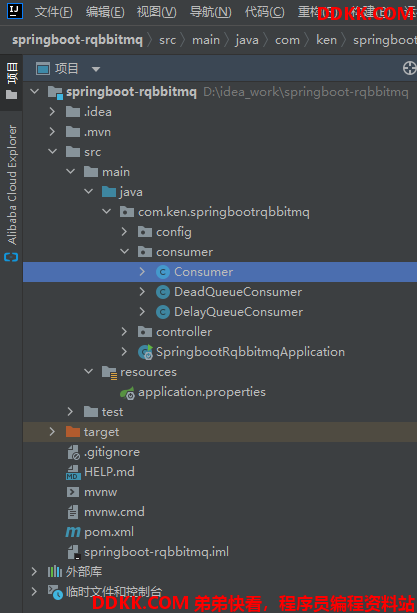Select the SpringbootRqbbitmqApplication class

click(x=220, y=352)
